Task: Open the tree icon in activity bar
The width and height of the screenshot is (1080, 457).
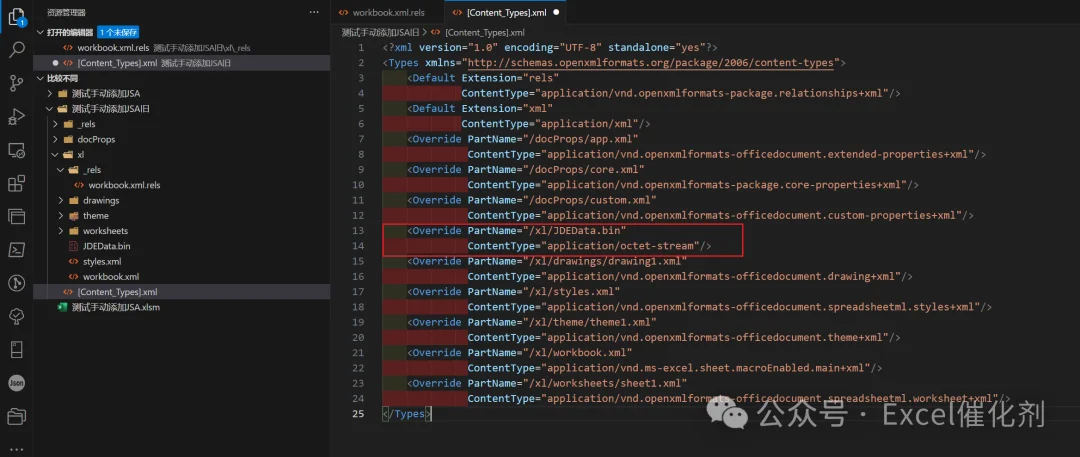Action: pos(17,316)
